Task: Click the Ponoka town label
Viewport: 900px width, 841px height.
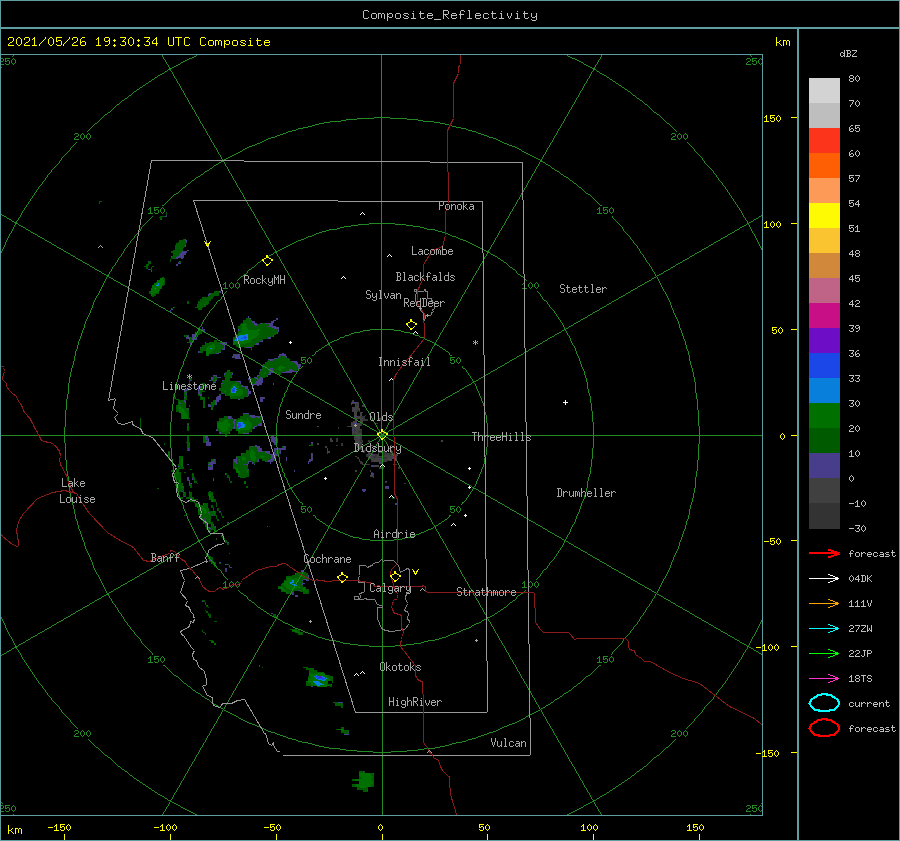Action: tap(456, 206)
